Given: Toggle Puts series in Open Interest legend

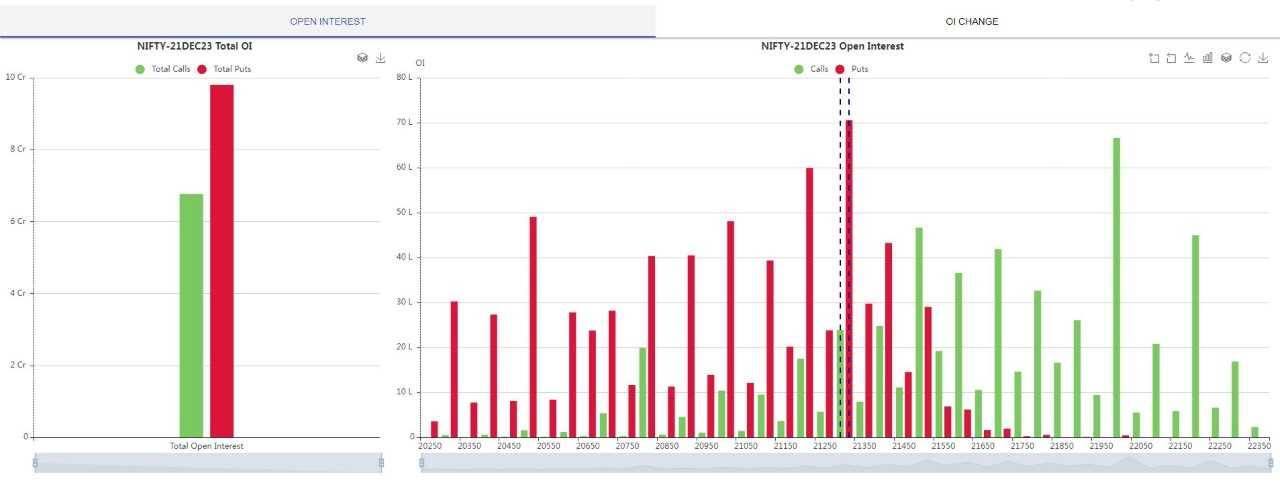Looking at the screenshot, I should [851, 69].
